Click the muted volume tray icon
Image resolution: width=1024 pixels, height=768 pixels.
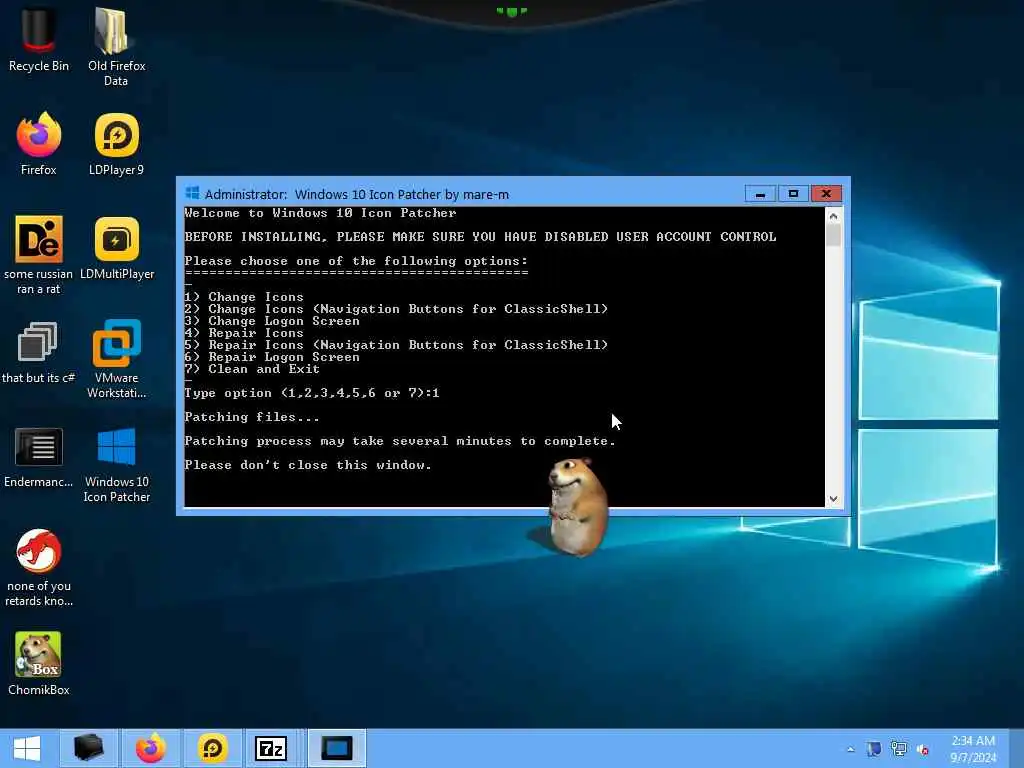click(x=923, y=749)
